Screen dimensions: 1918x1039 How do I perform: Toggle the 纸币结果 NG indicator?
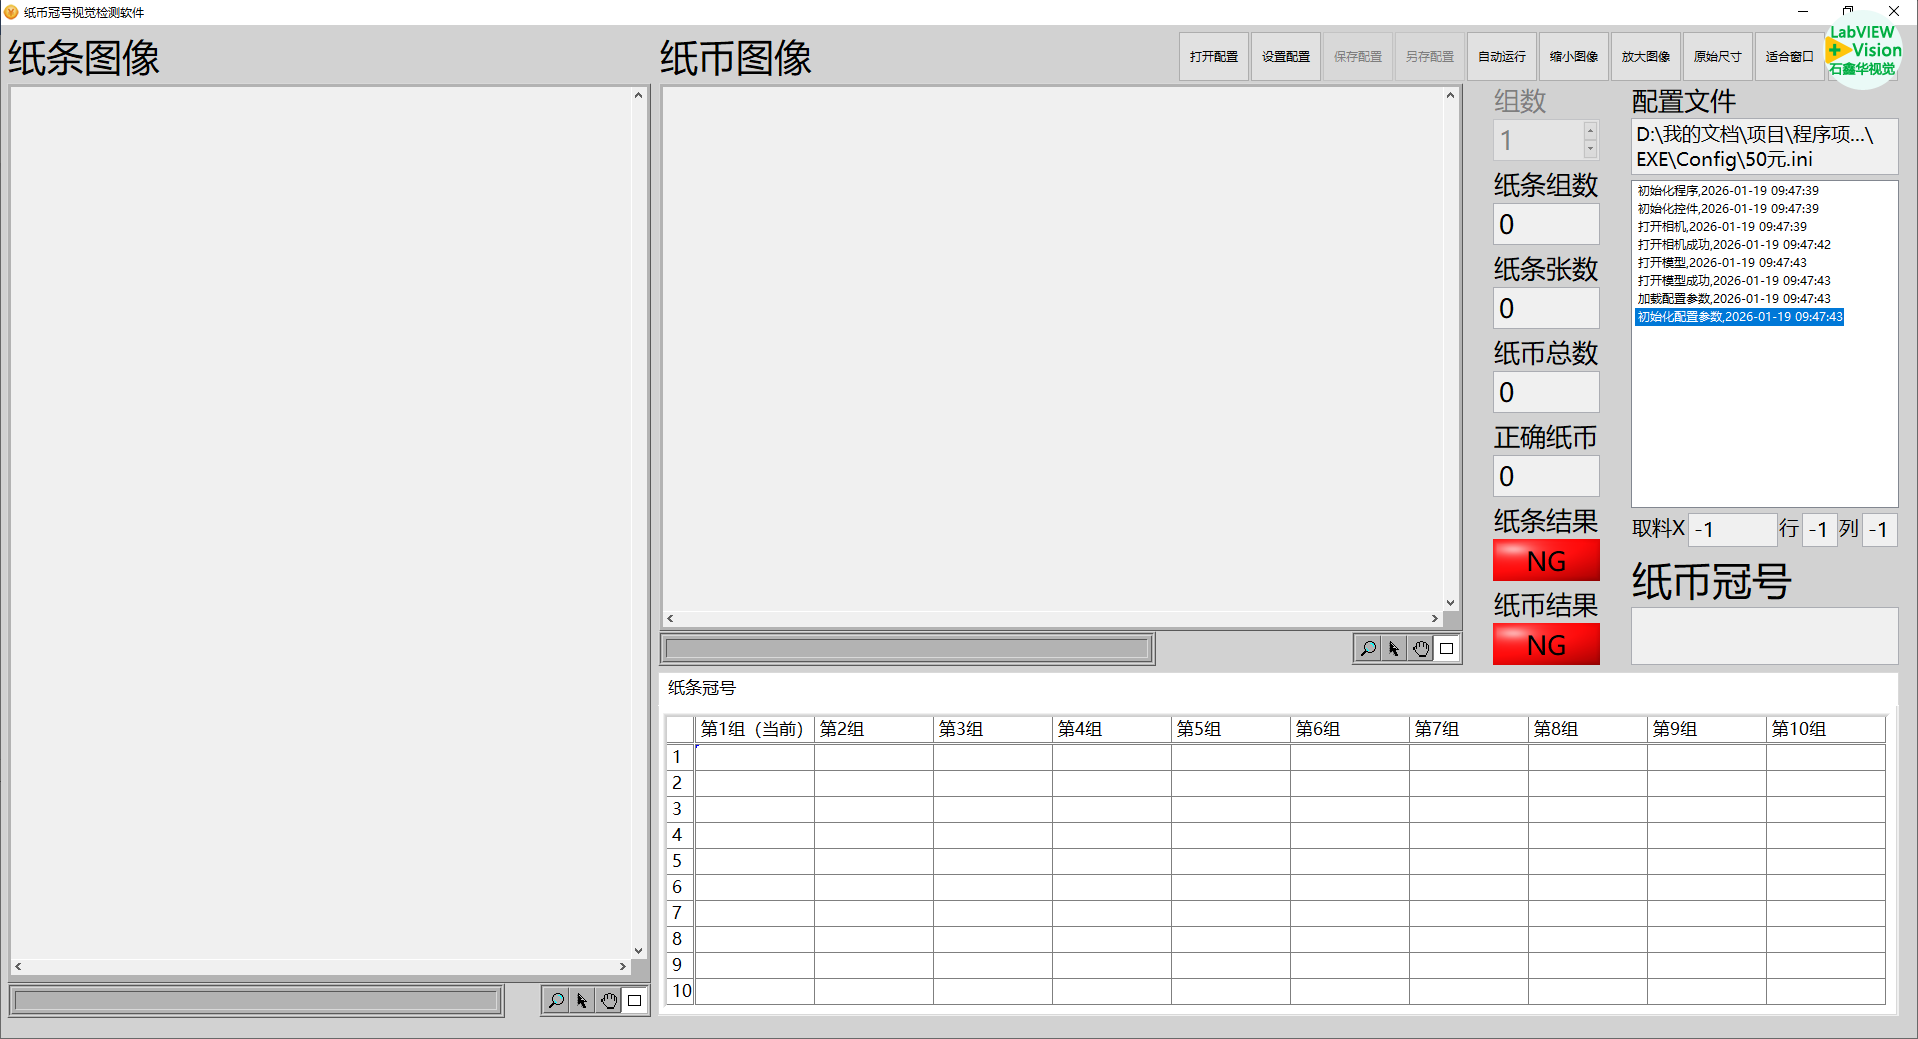[1546, 645]
